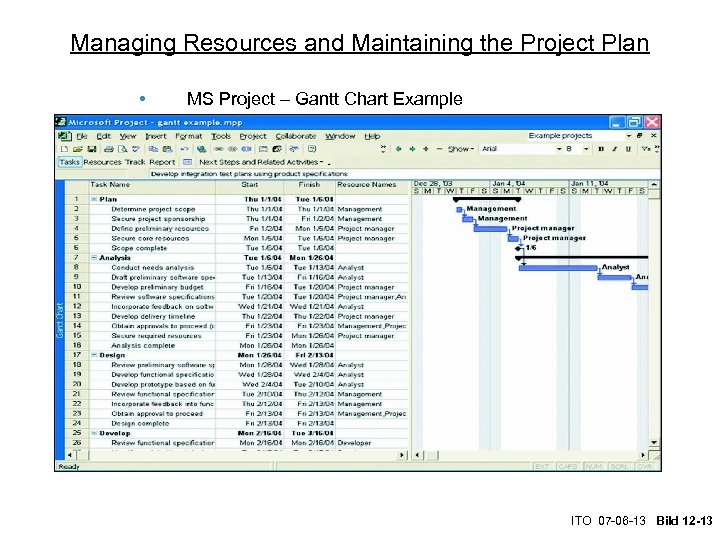Toggle Underline formatting
The image size is (720, 540).
pos(628,149)
